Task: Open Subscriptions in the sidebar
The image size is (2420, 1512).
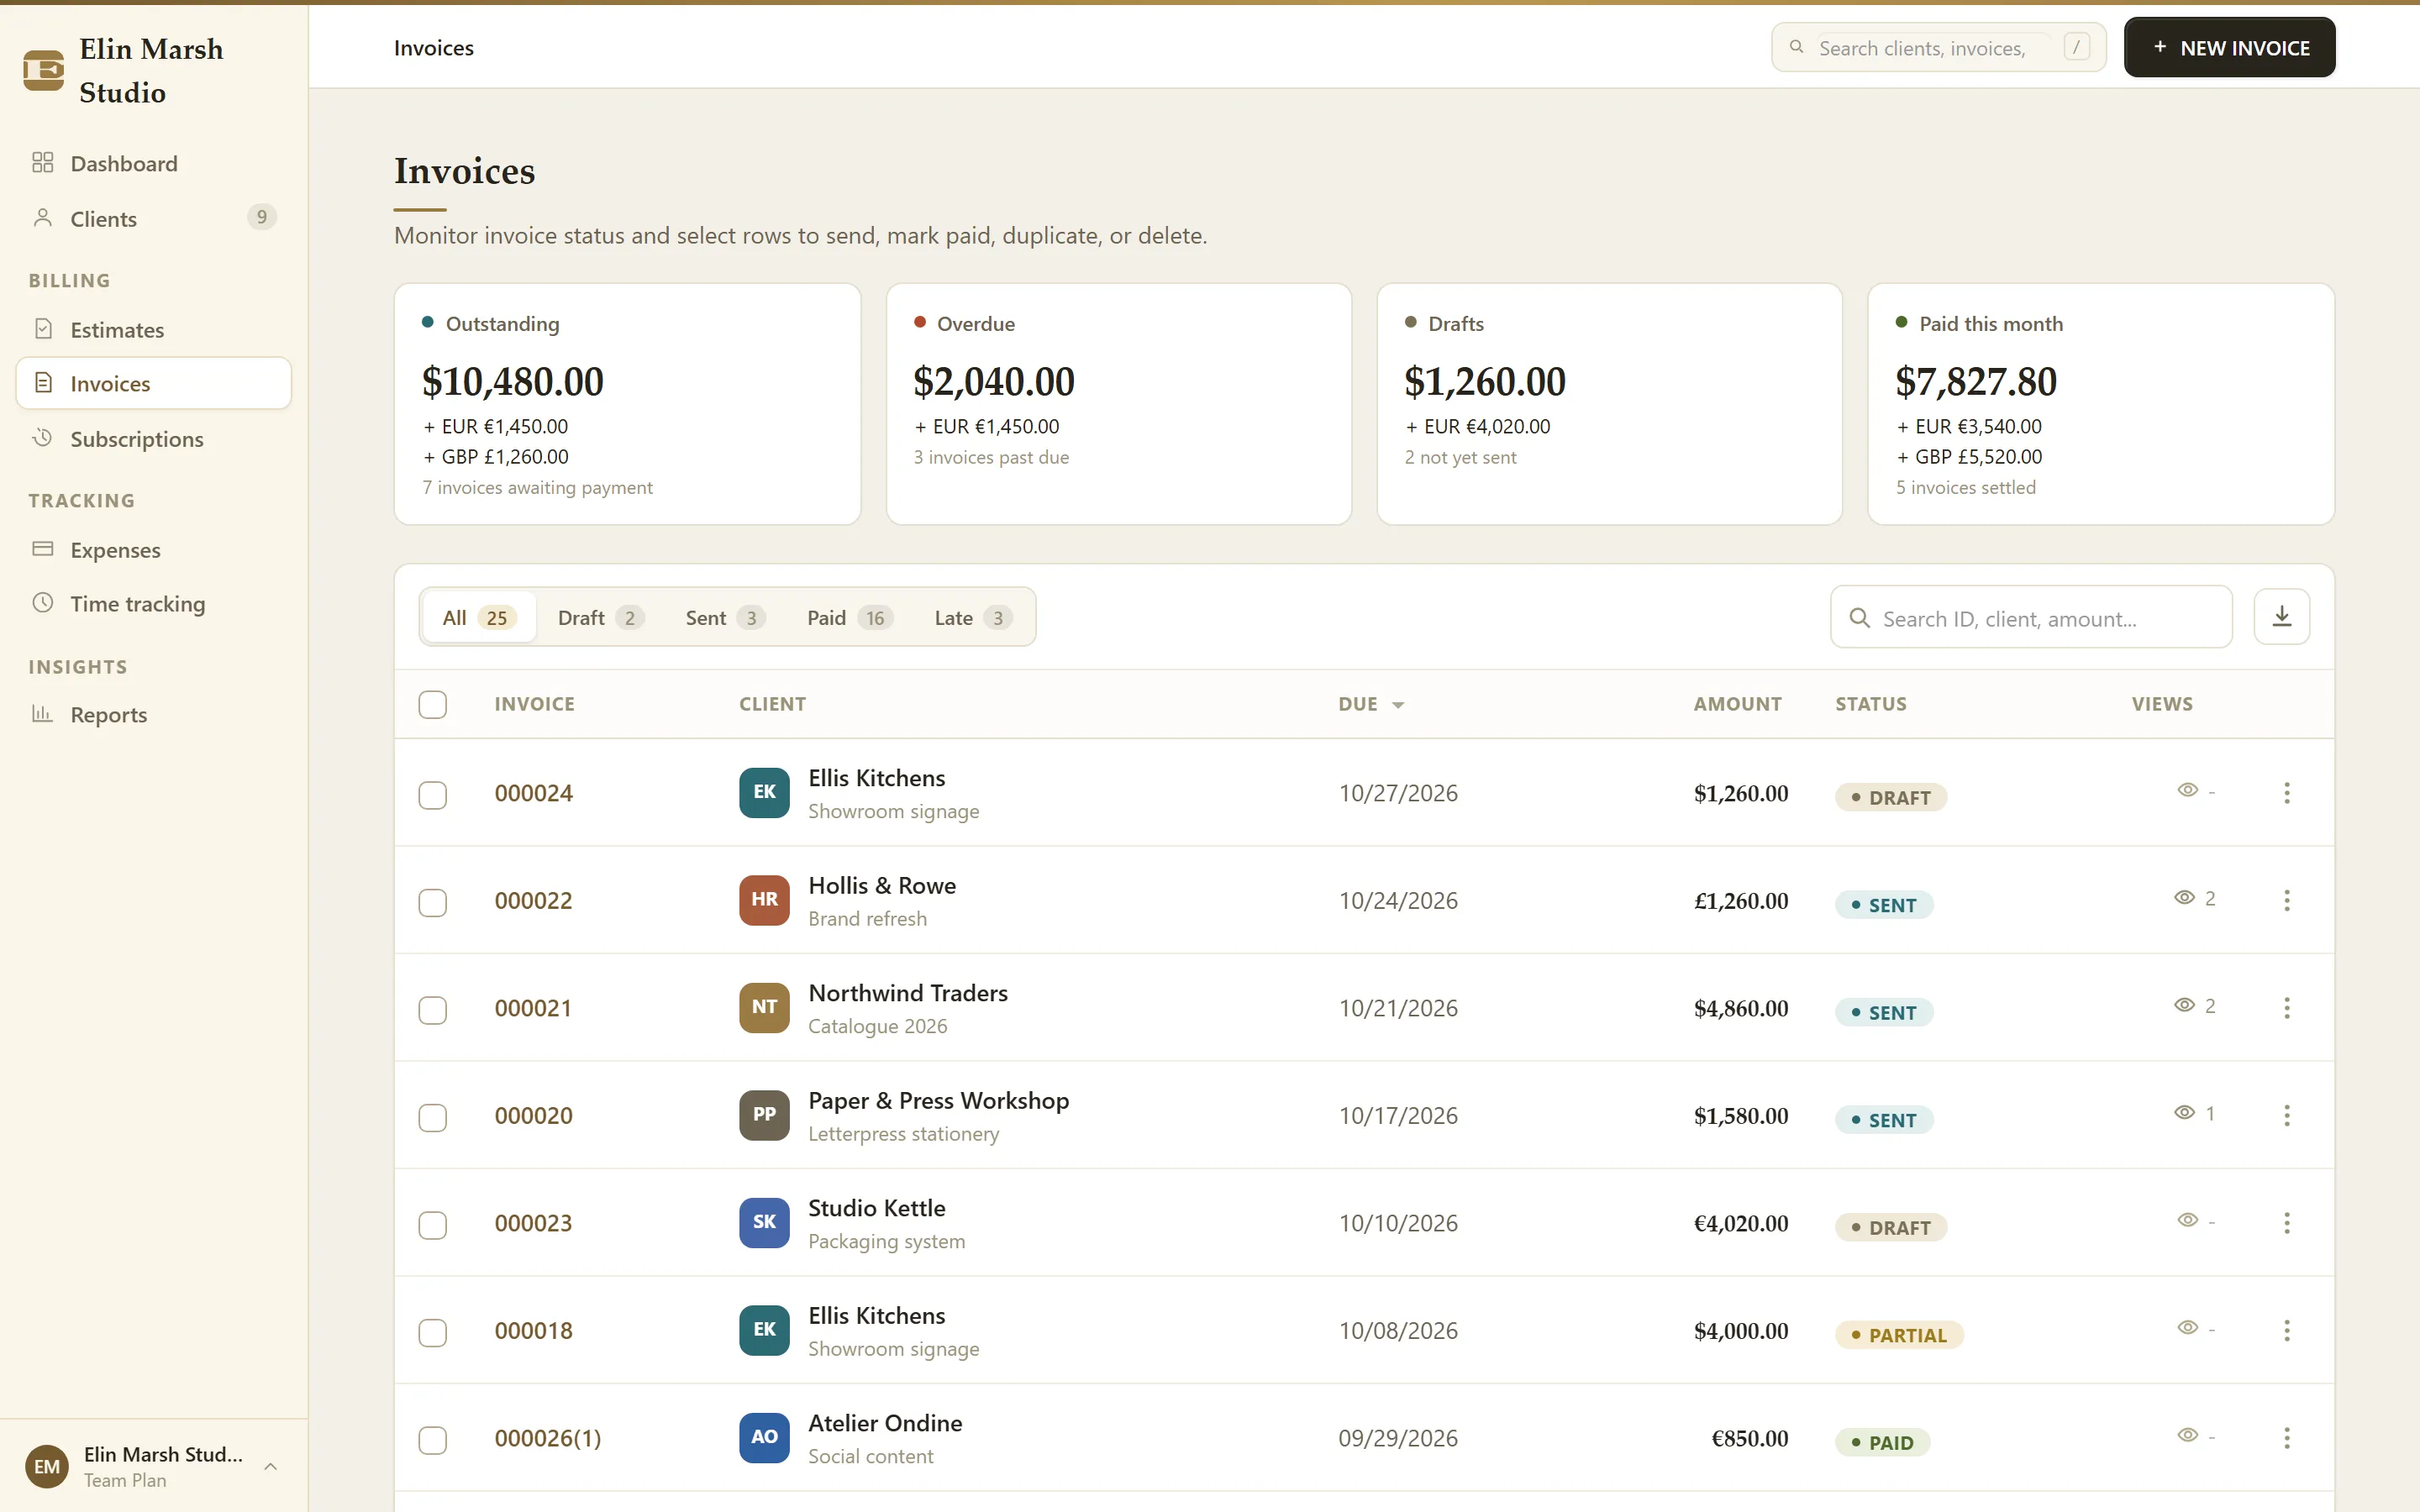Action: [x=154, y=439]
